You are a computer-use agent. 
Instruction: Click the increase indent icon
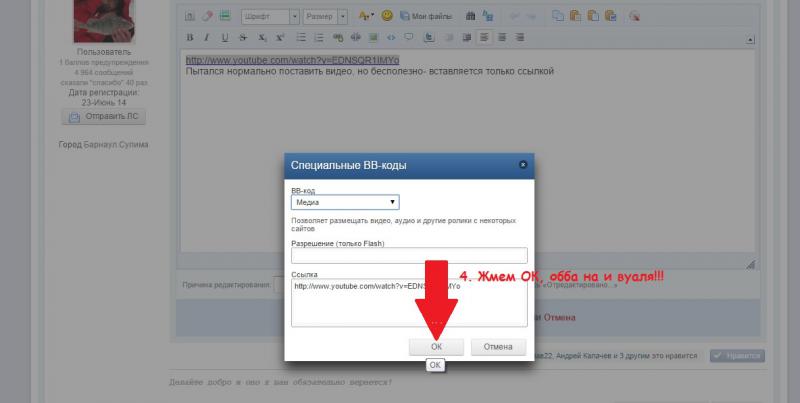(466, 37)
